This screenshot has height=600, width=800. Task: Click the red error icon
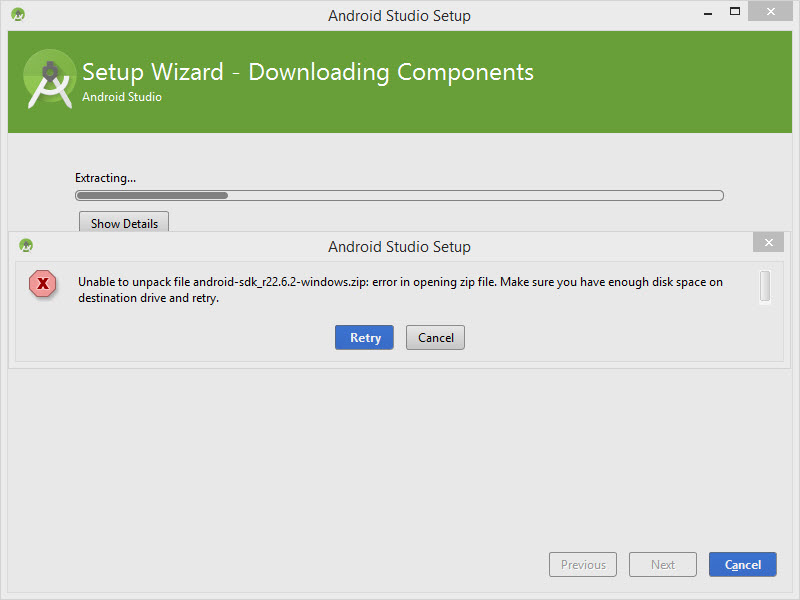43,284
